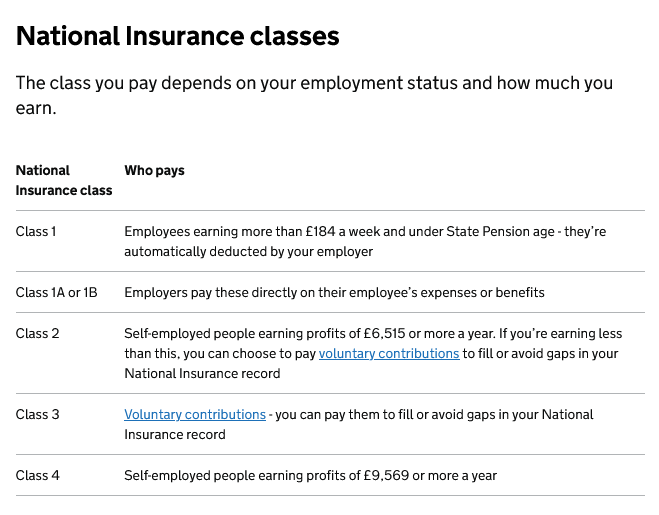The width and height of the screenshot is (659, 515).
Task: Click the Who pays column header
Action: 154,170
